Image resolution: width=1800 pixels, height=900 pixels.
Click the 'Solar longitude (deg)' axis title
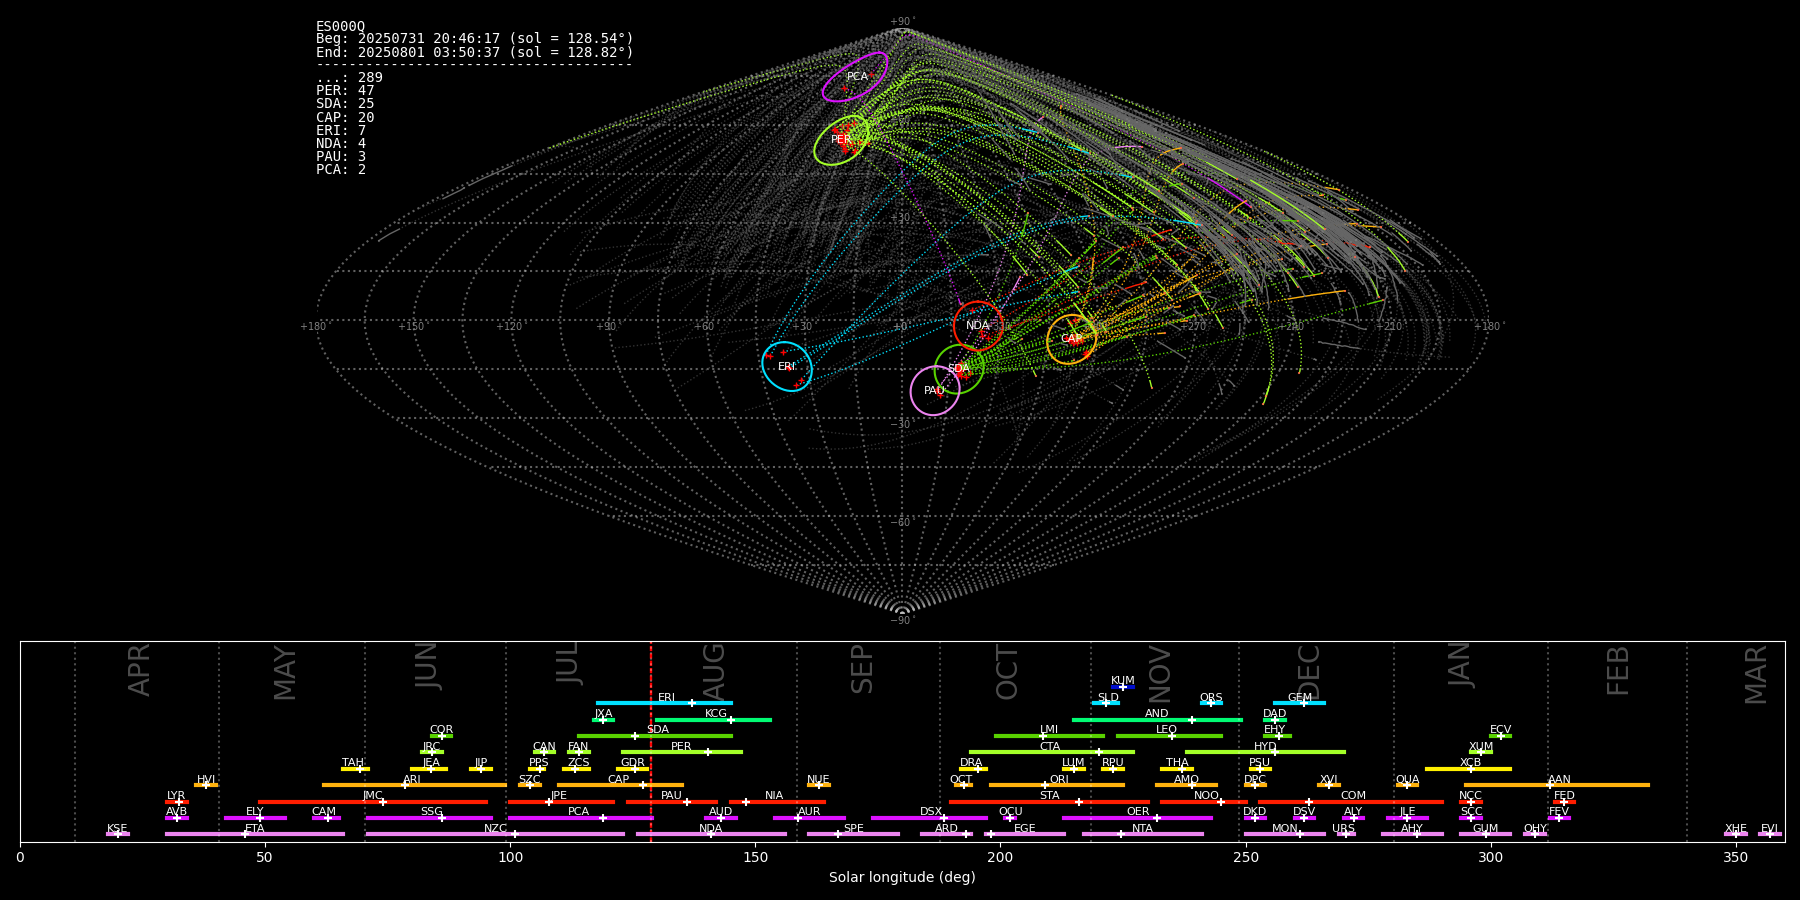pyautogui.click(x=902, y=878)
